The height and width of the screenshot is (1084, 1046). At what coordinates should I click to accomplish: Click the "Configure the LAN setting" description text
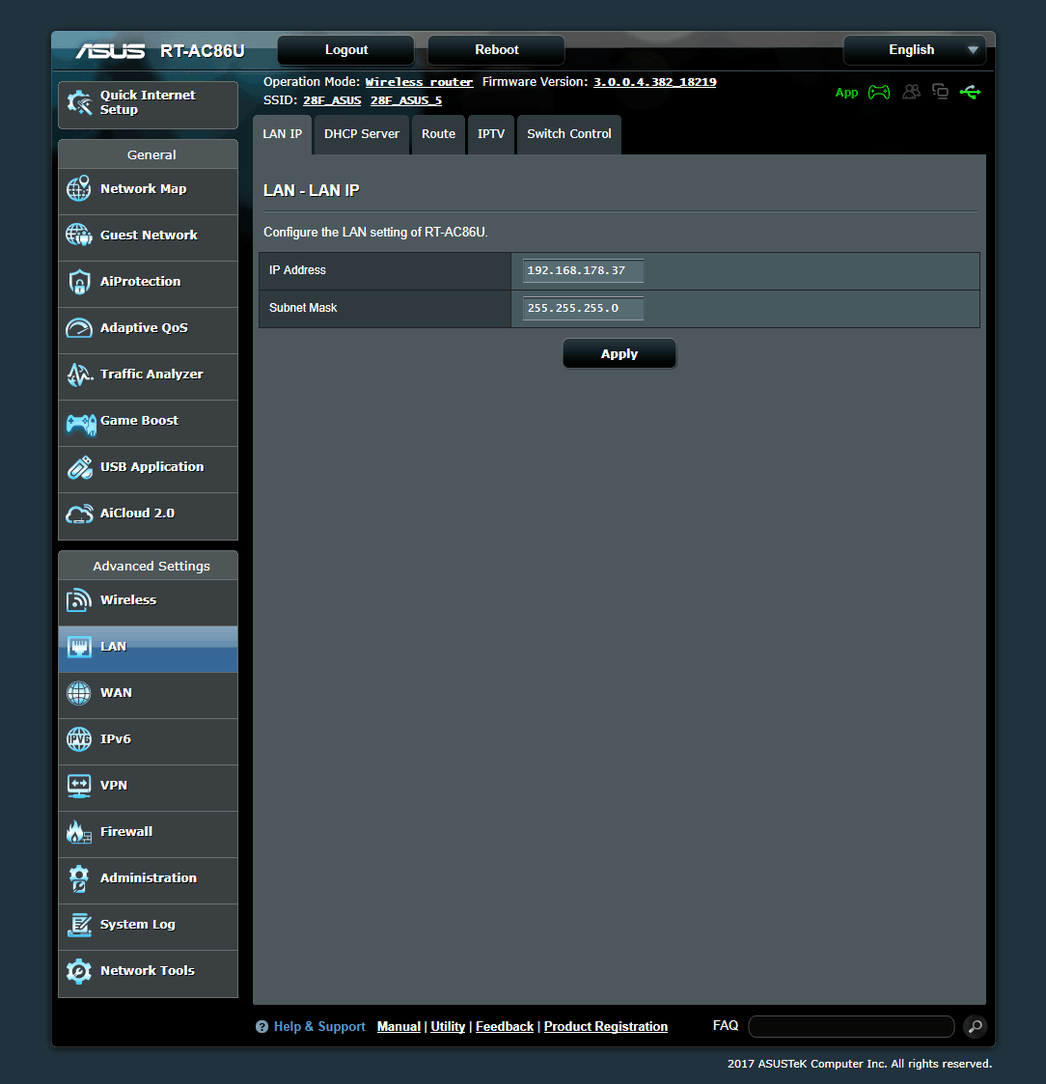375,232
